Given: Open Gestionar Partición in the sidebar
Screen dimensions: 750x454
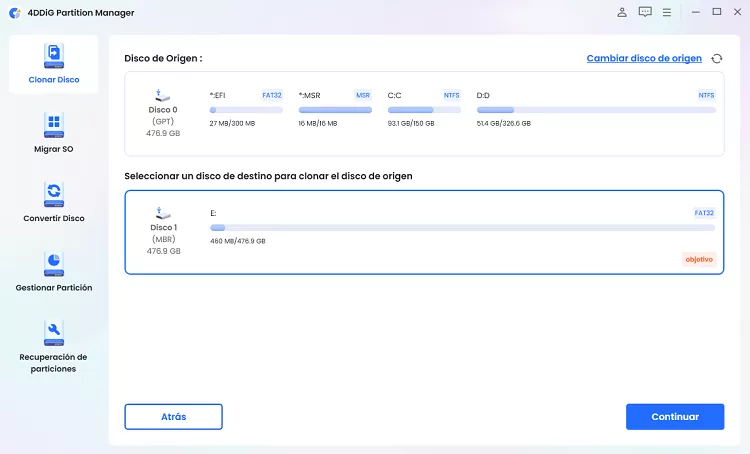Looking at the screenshot, I should [54, 263].
